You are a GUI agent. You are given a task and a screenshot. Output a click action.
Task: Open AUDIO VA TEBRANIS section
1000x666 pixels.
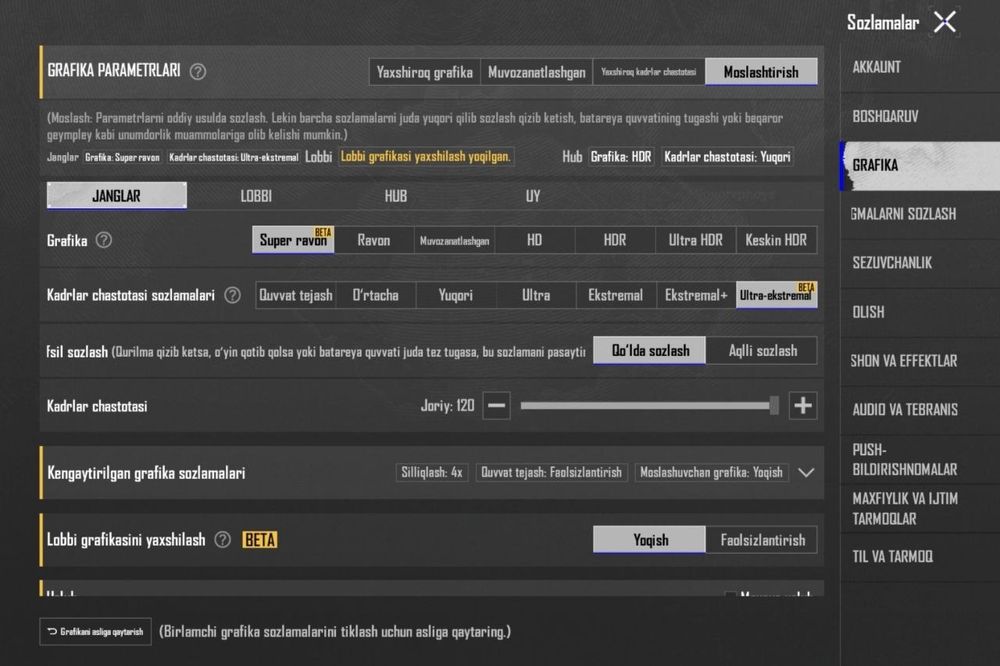920,410
